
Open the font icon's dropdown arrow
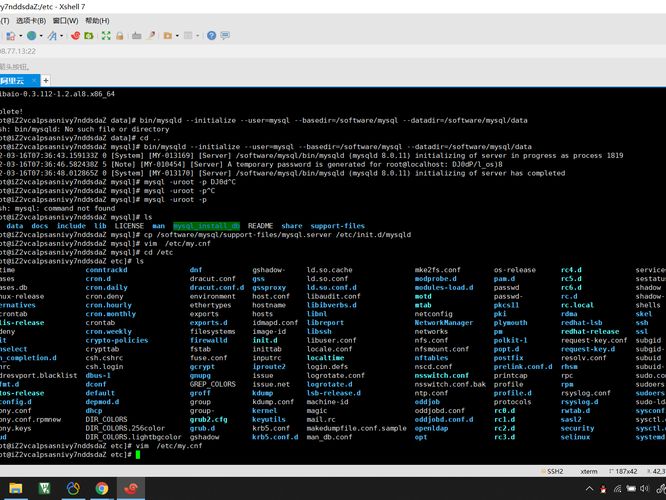(61, 36)
